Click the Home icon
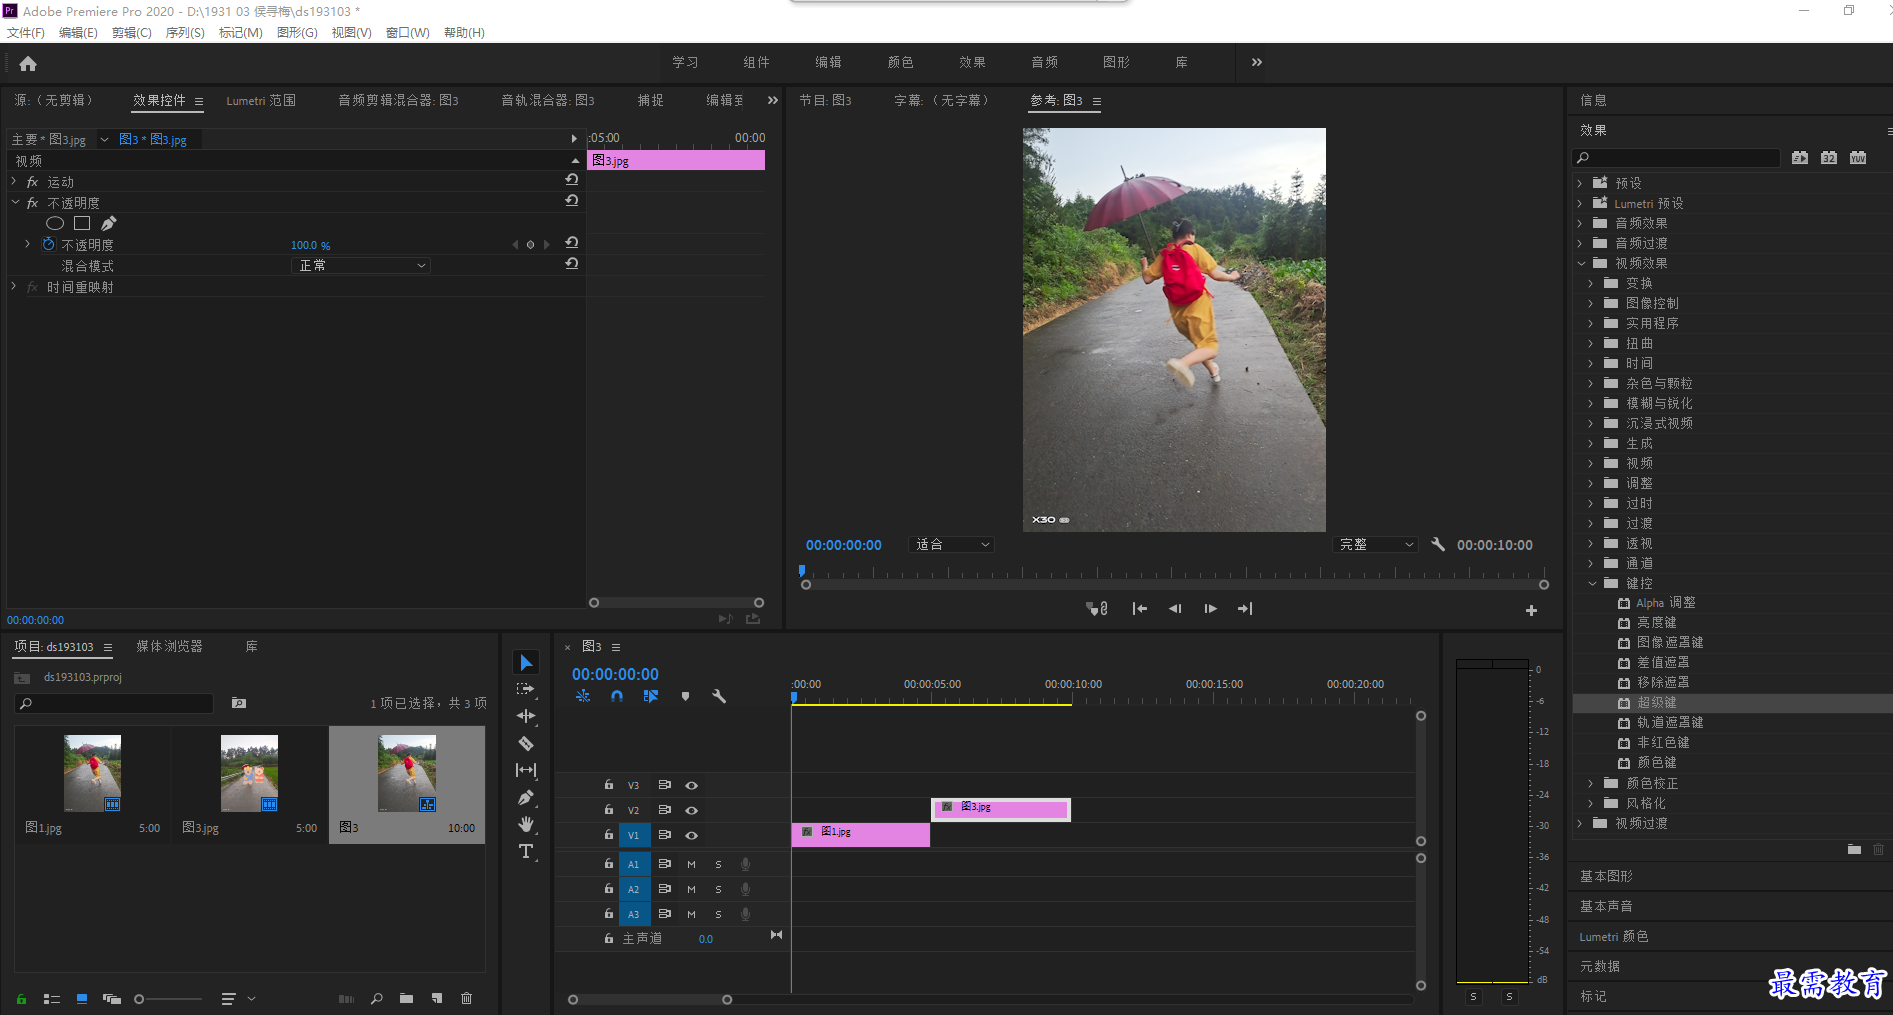Viewport: 1893px width, 1015px height. coord(28,64)
